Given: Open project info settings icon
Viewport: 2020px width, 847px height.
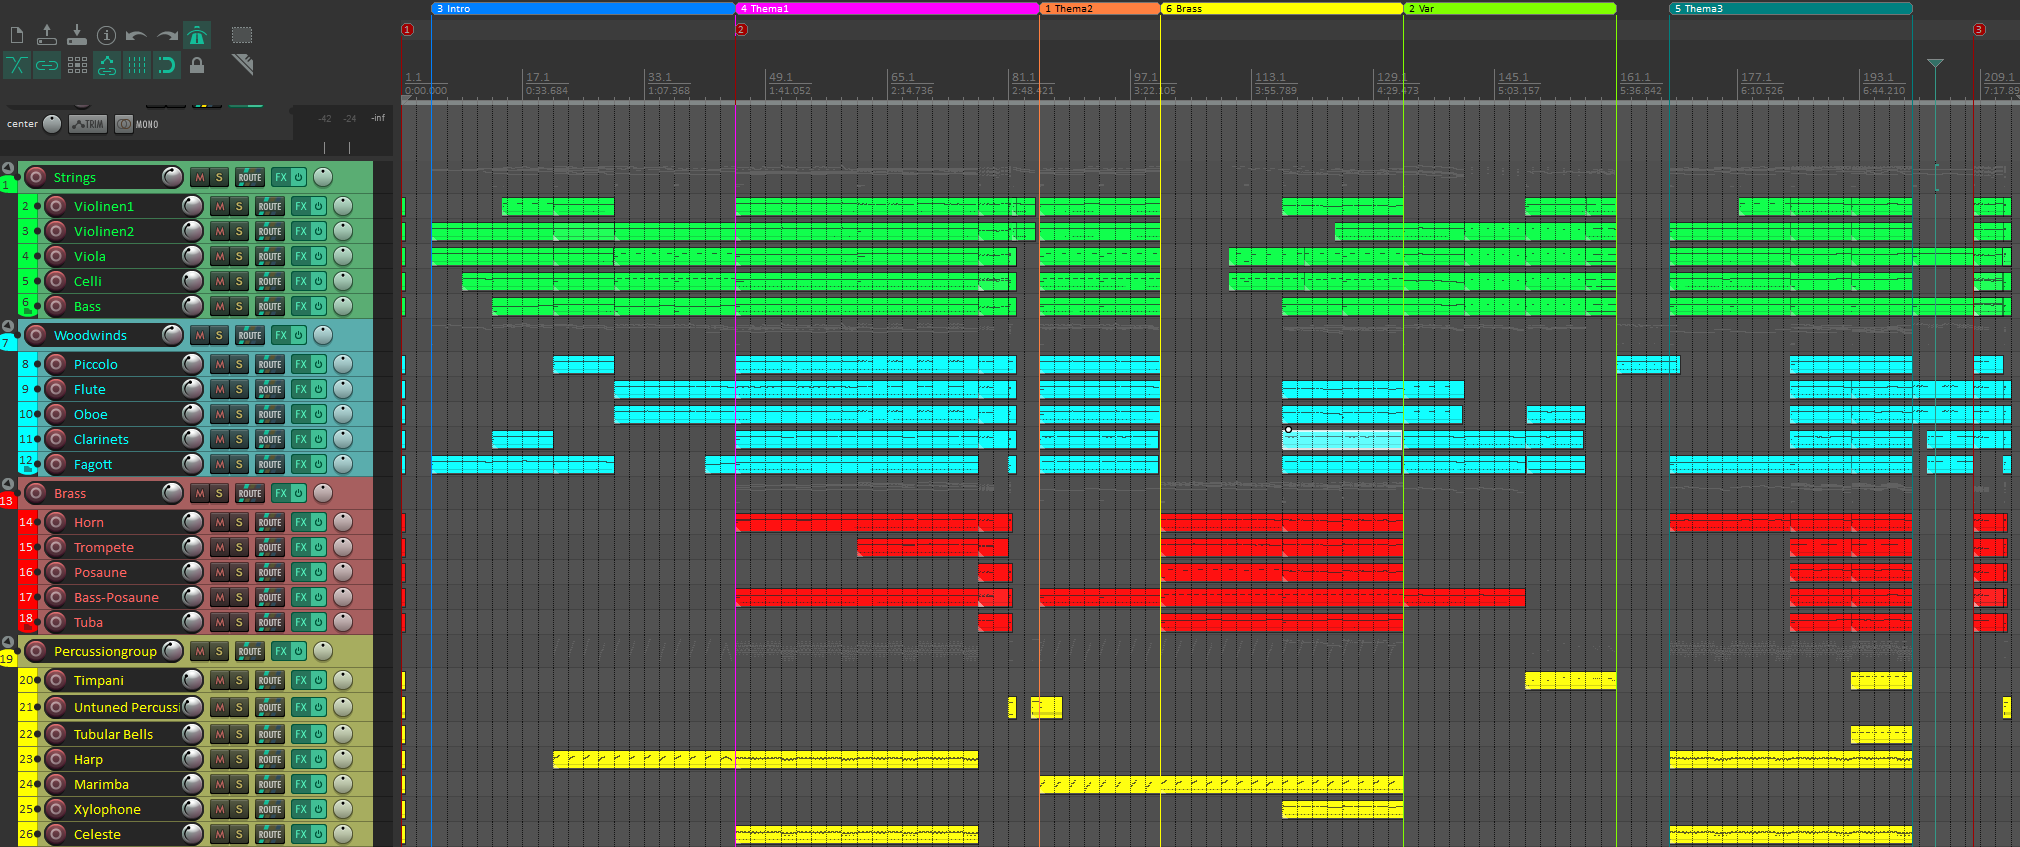Looking at the screenshot, I should 106,36.
